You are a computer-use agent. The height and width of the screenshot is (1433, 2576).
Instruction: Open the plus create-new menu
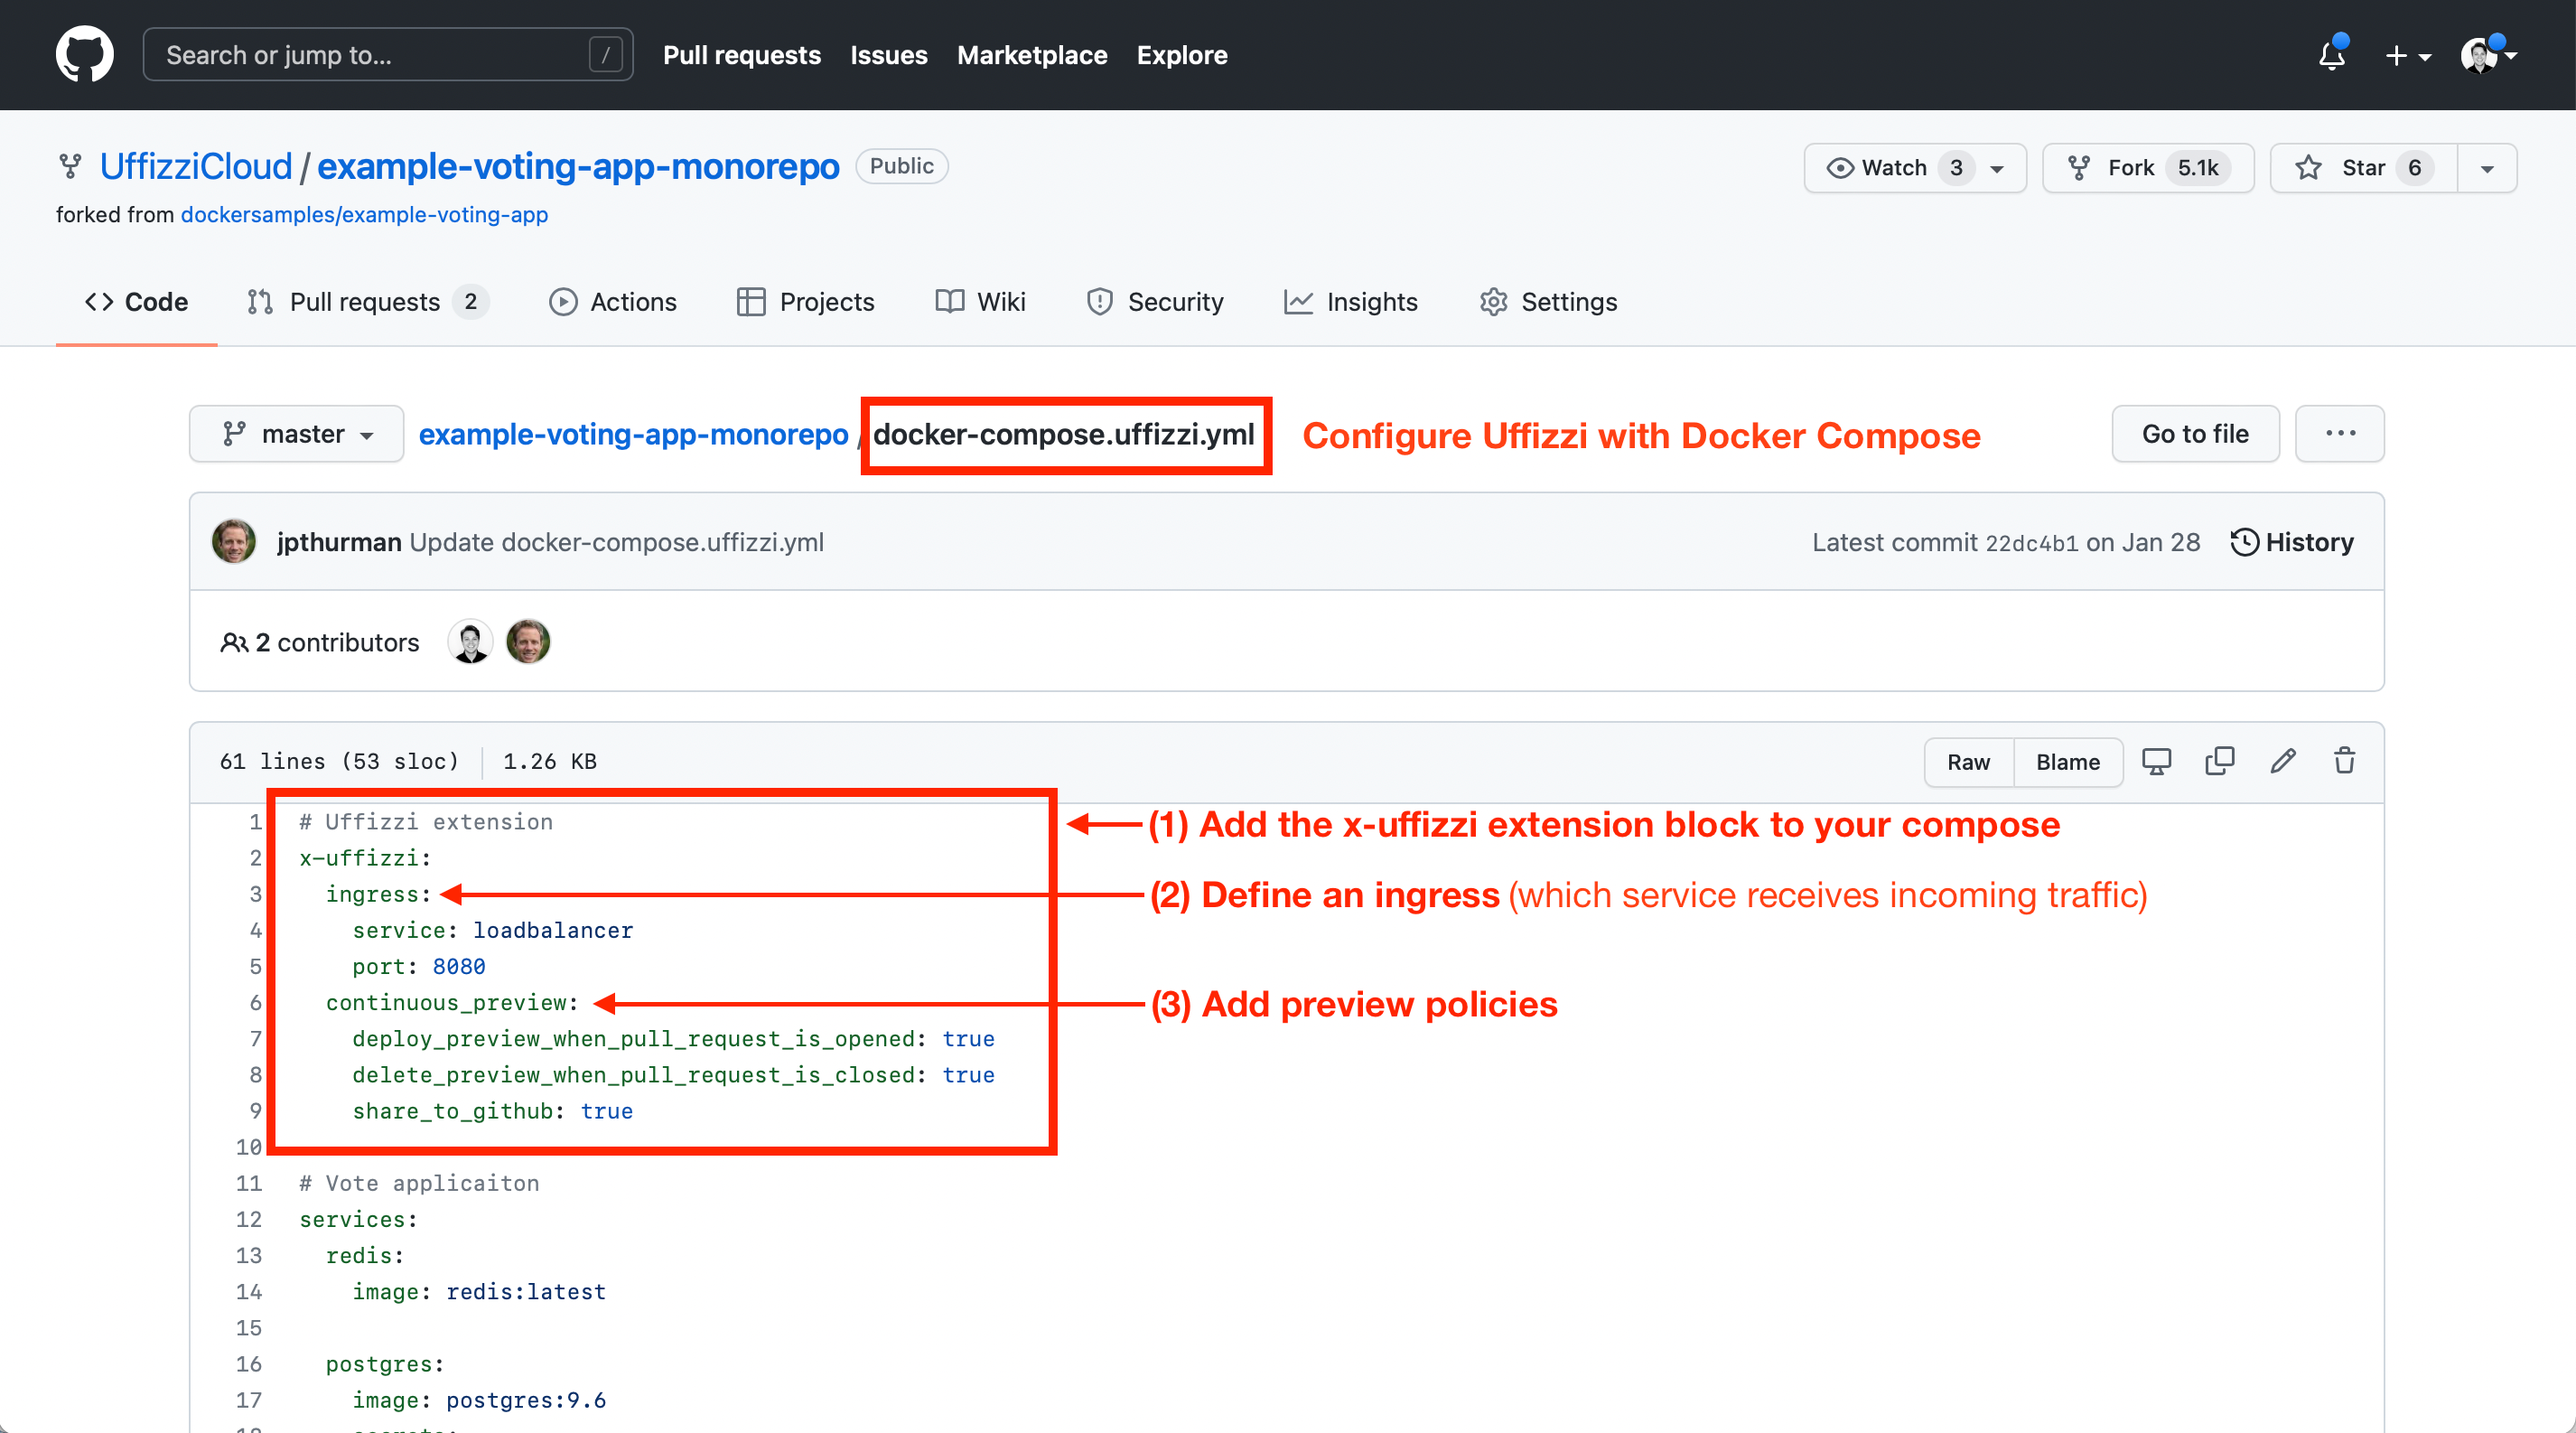pos(2407,56)
